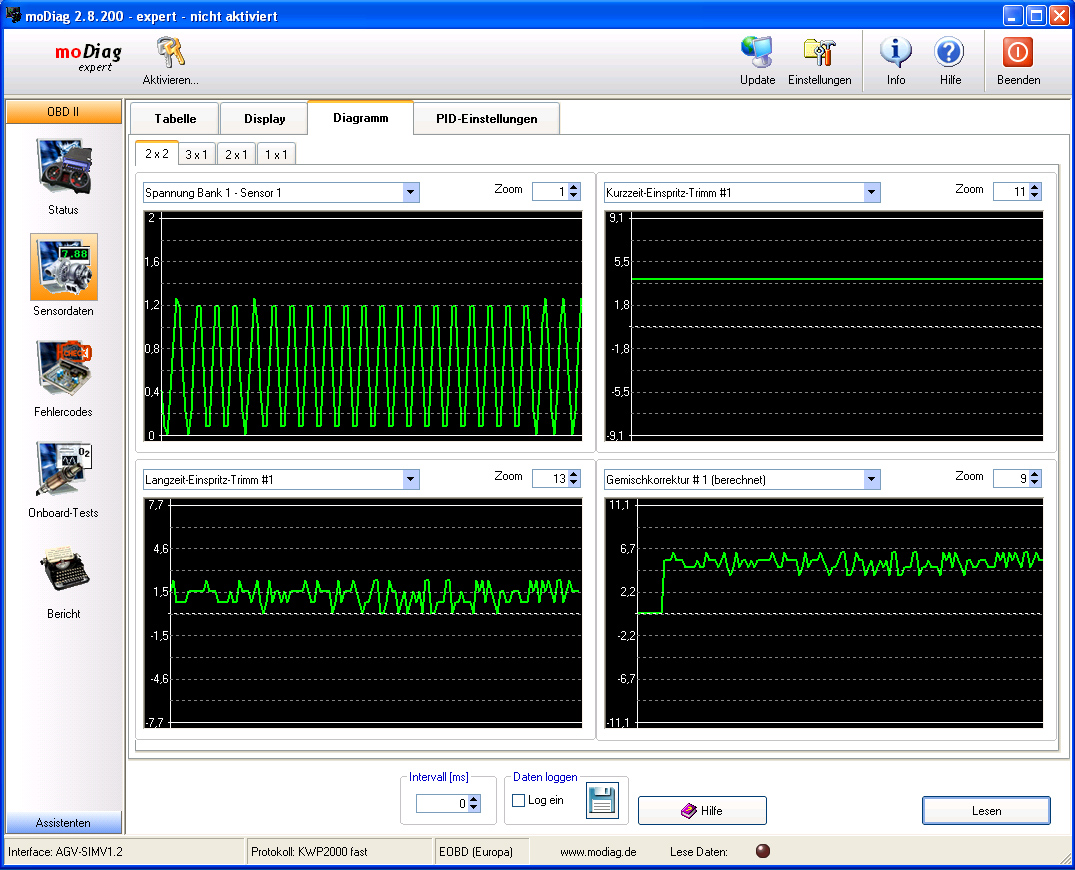
Task: Open Einstellungen settings icon
Action: pyautogui.click(x=819, y=54)
